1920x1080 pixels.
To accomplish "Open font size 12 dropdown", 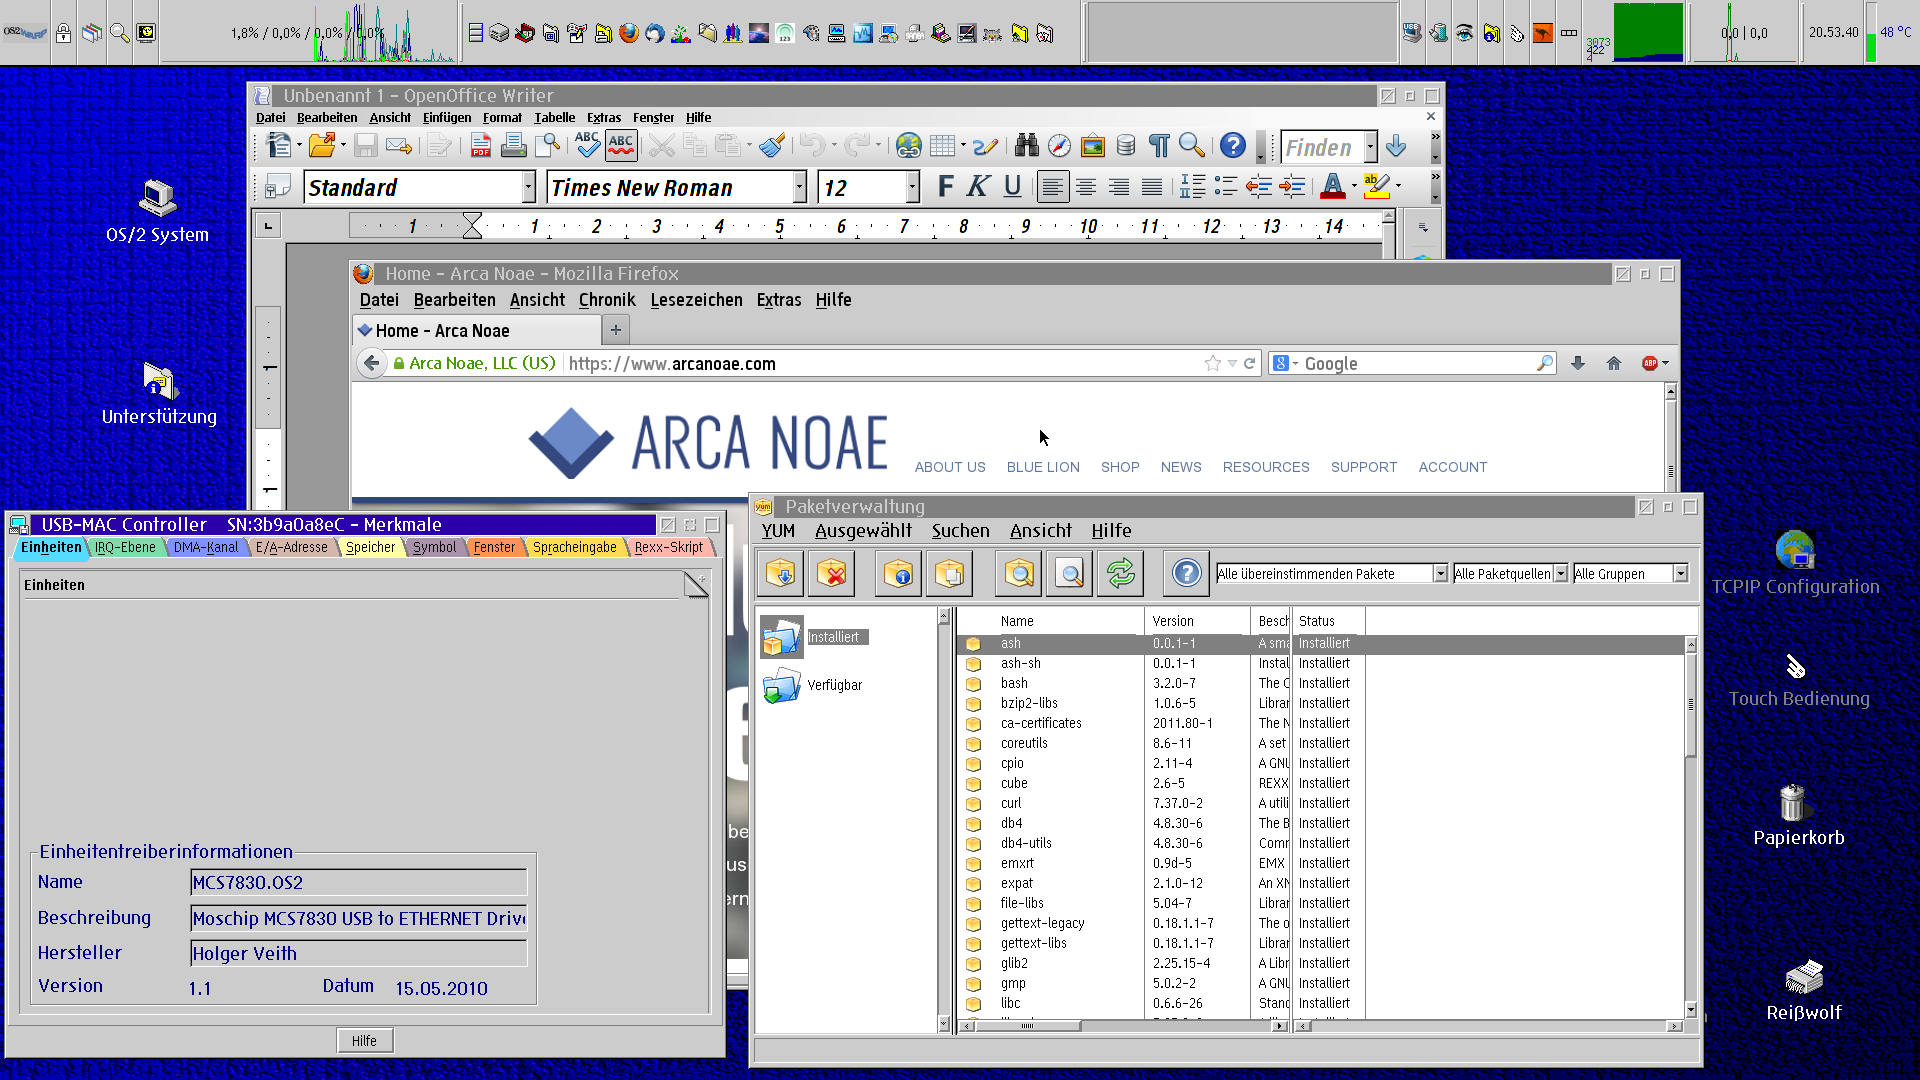I will coord(912,188).
